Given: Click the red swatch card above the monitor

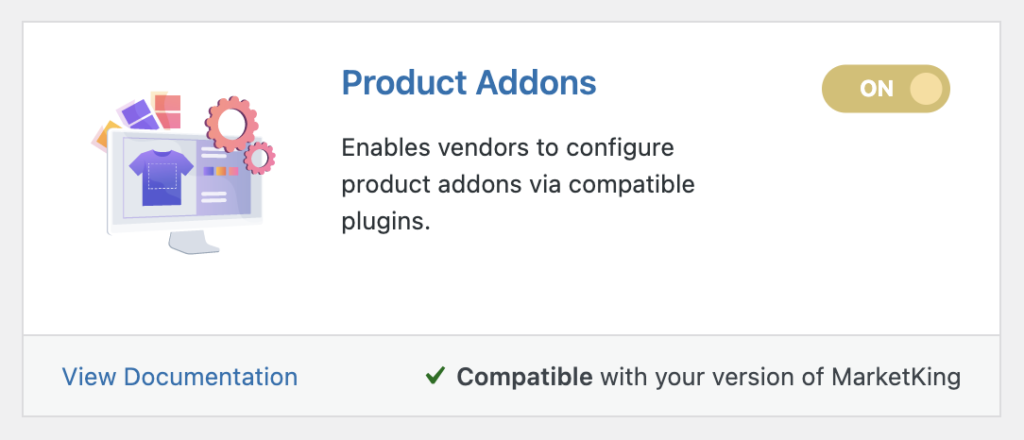Looking at the screenshot, I should 168,111.
